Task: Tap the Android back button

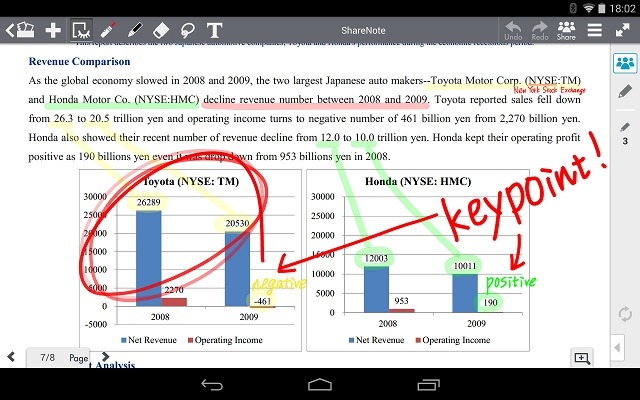Action: click(x=212, y=384)
